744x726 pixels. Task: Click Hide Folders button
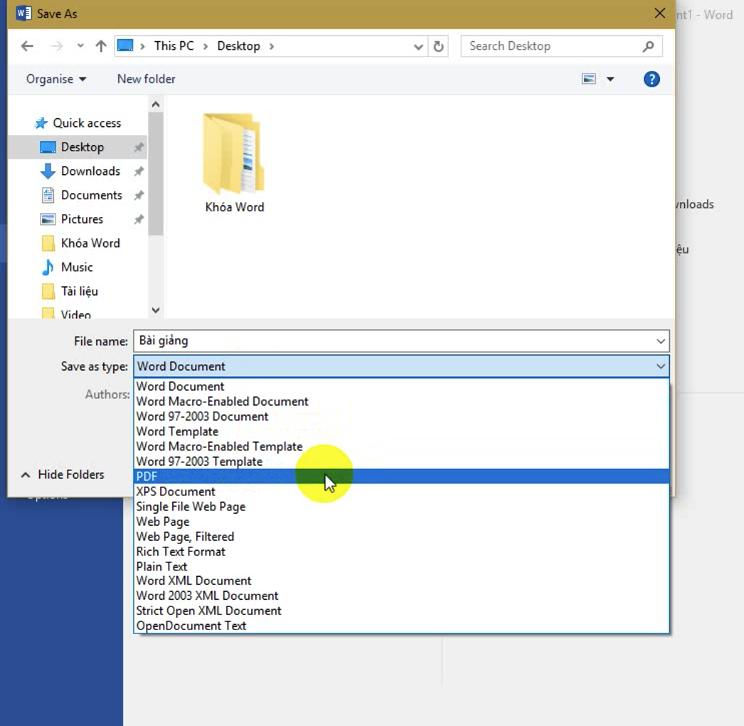[x=63, y=475]
